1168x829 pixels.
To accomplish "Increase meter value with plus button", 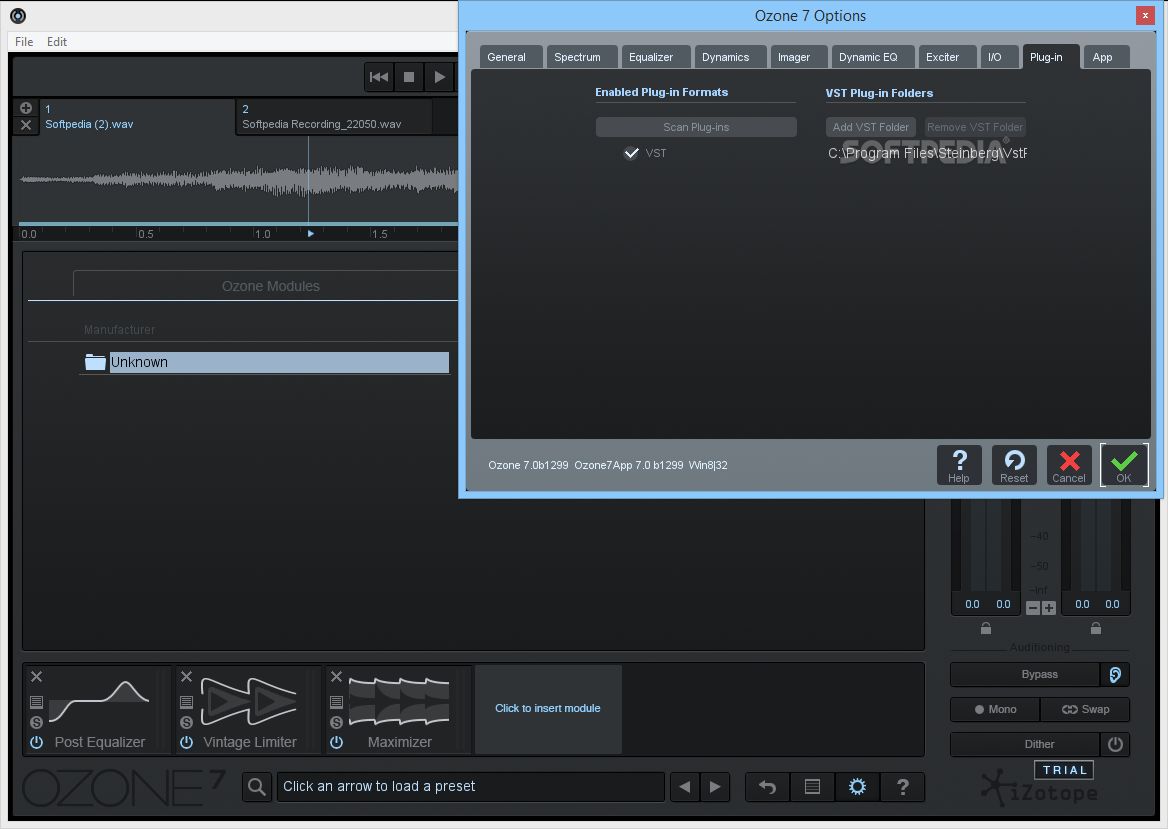I will click(1049, 608).
